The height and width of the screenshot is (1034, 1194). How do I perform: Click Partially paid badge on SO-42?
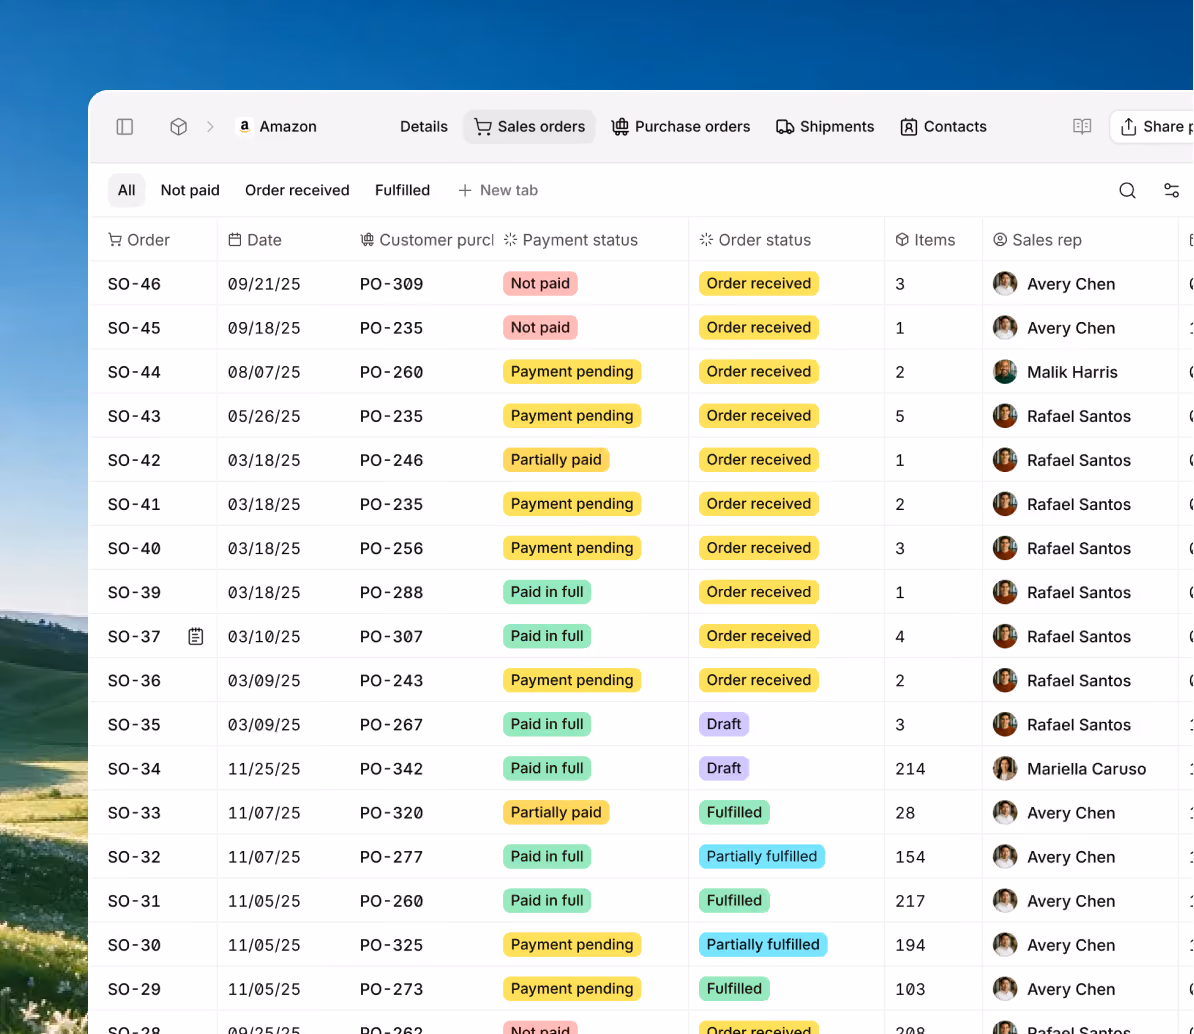[x=556, y=460]
